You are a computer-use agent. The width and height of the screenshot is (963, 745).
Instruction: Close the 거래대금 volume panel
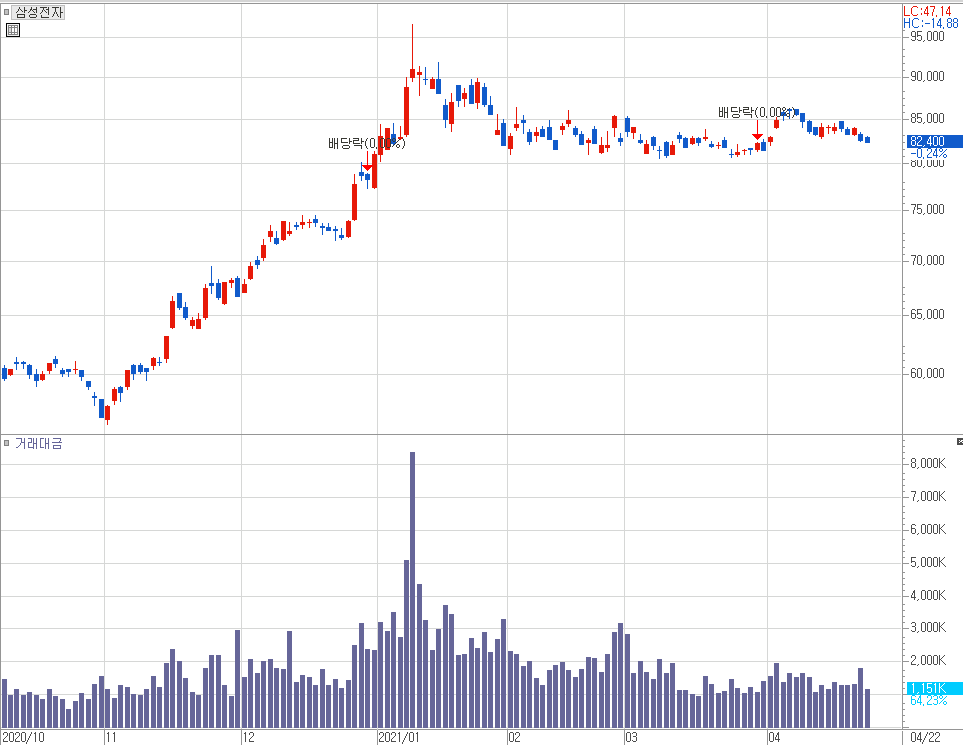958,441
